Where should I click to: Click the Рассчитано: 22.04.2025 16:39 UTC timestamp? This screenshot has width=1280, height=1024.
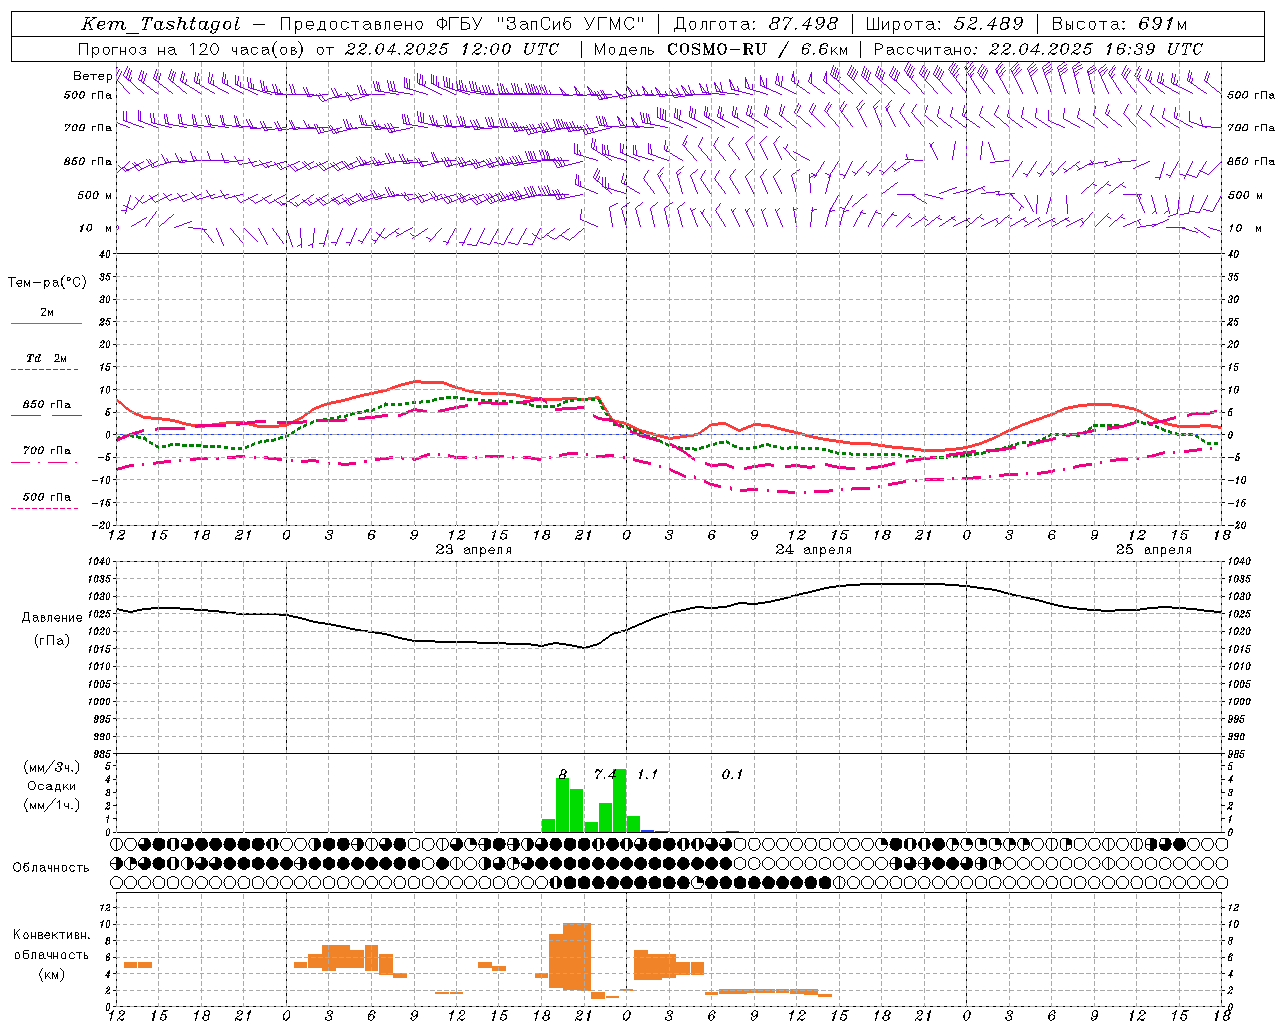(x=1037, y=49)
